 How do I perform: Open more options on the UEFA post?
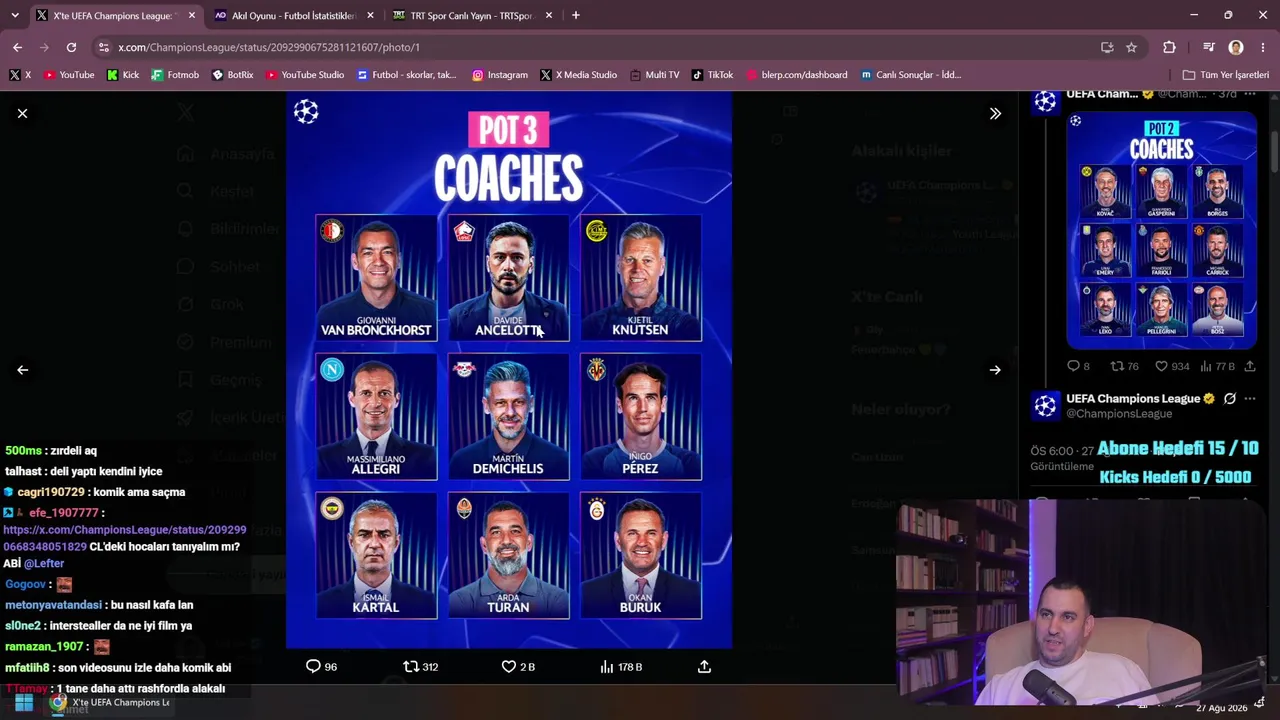click(1250, 399)
